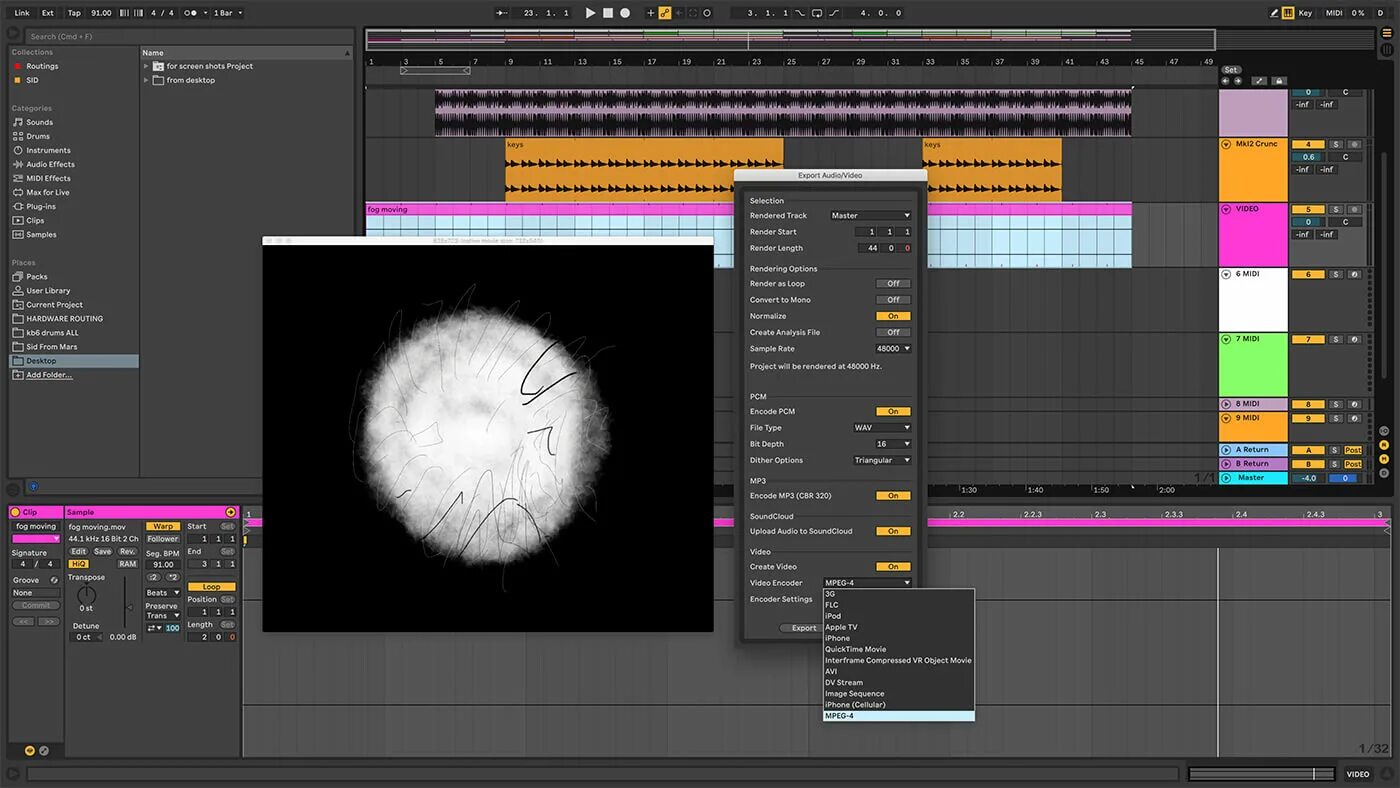Open the Max for Live category
1400x788 pixels.
coord(48,192)
